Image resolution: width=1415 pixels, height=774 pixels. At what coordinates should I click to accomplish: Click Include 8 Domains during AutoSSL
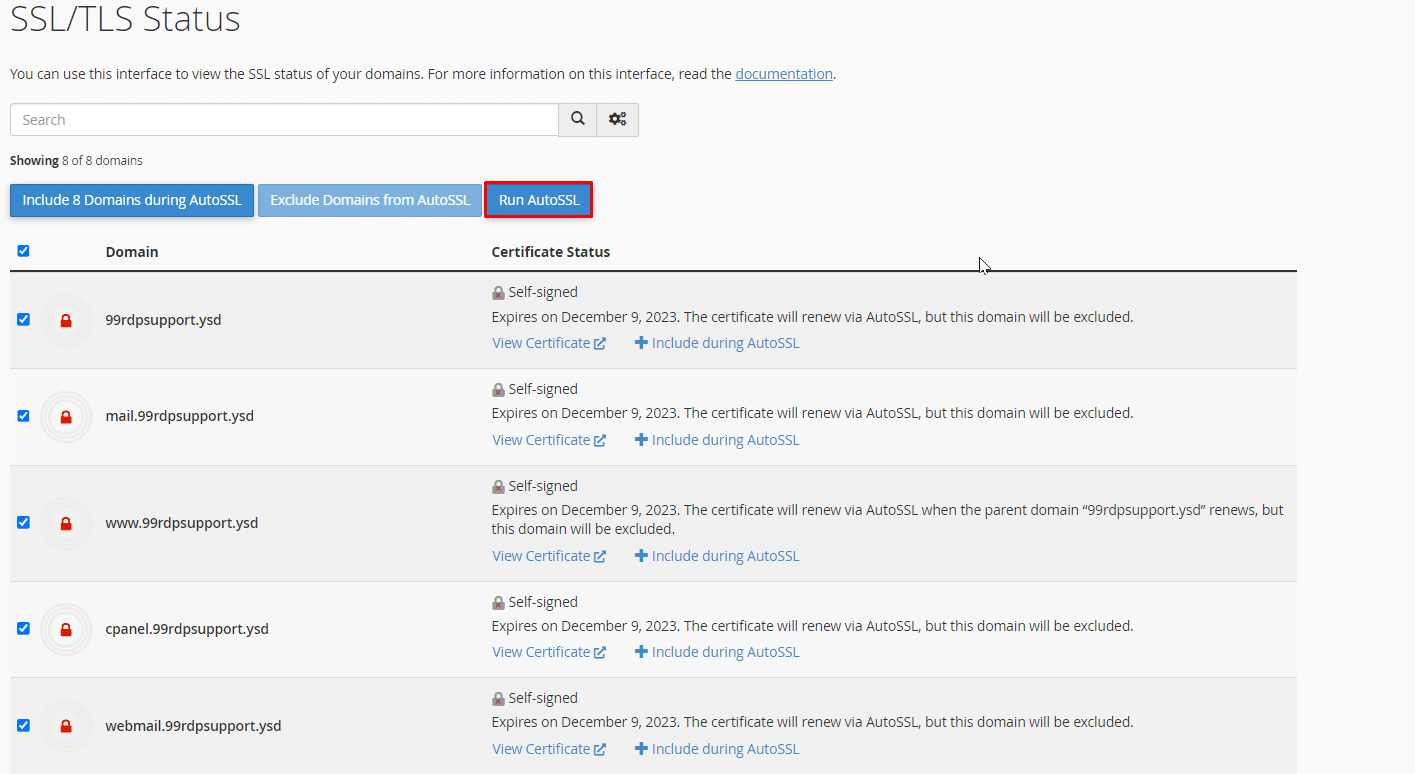[132, 200]
